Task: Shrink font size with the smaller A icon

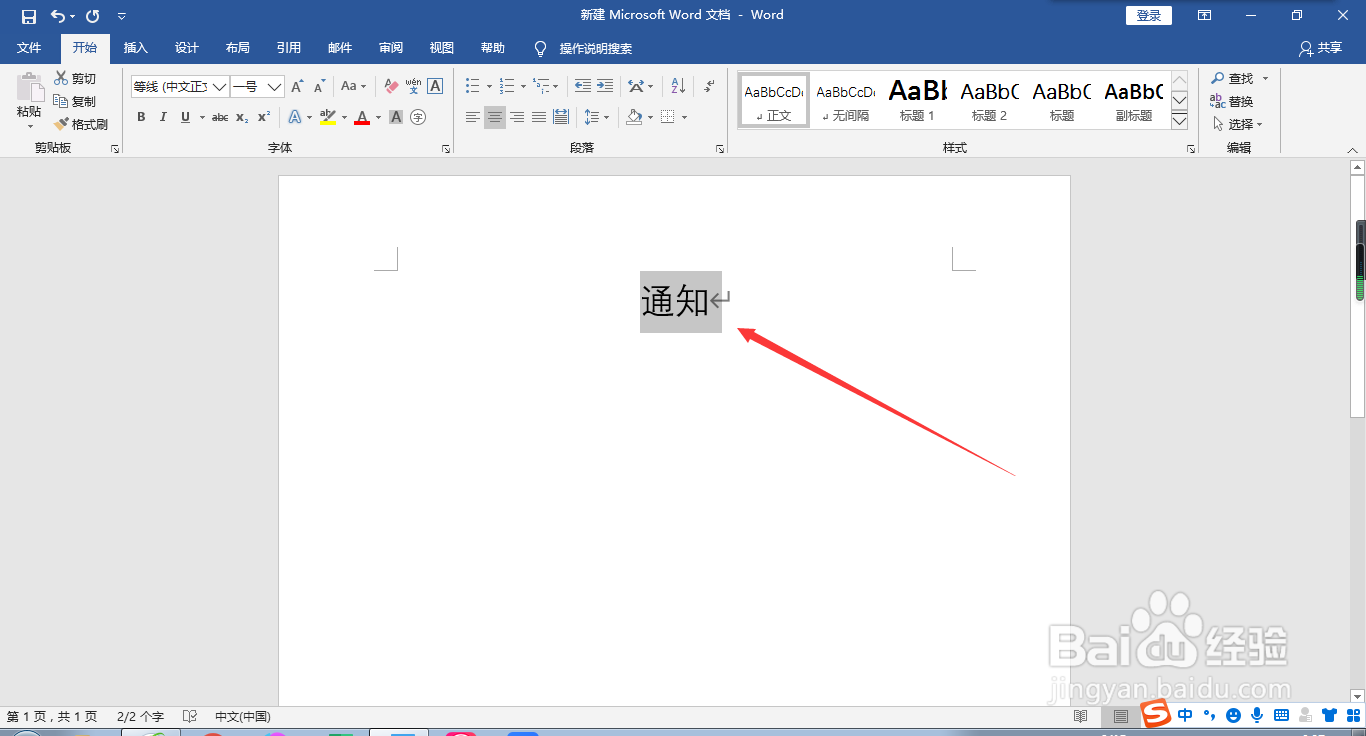Action: pyautogui.click(x=320, y=87)
